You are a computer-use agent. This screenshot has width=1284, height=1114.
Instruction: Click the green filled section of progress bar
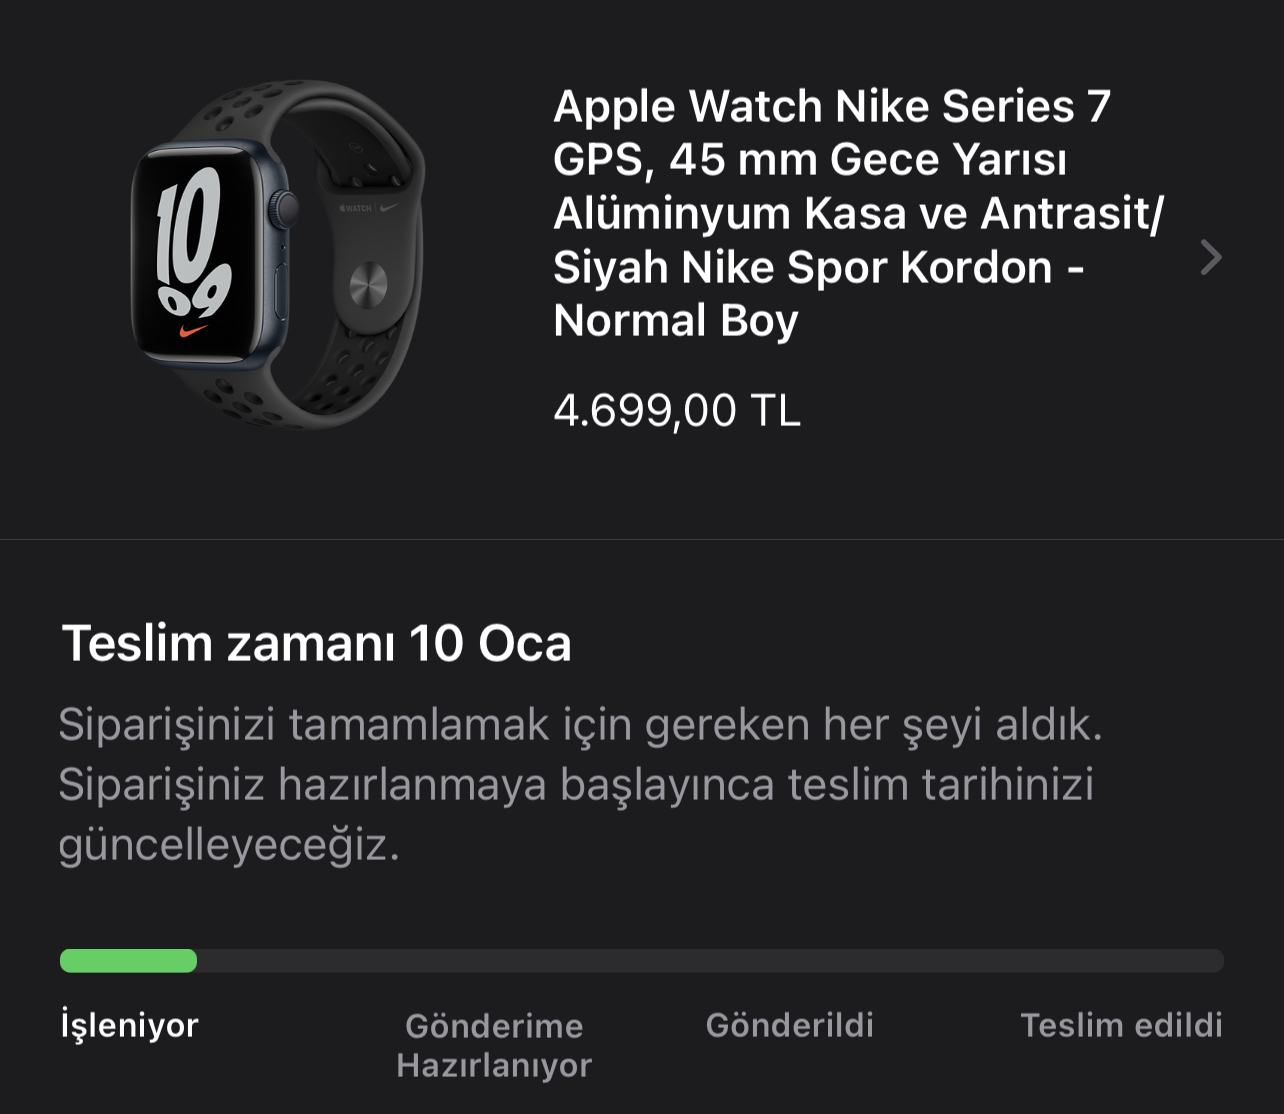128,961
